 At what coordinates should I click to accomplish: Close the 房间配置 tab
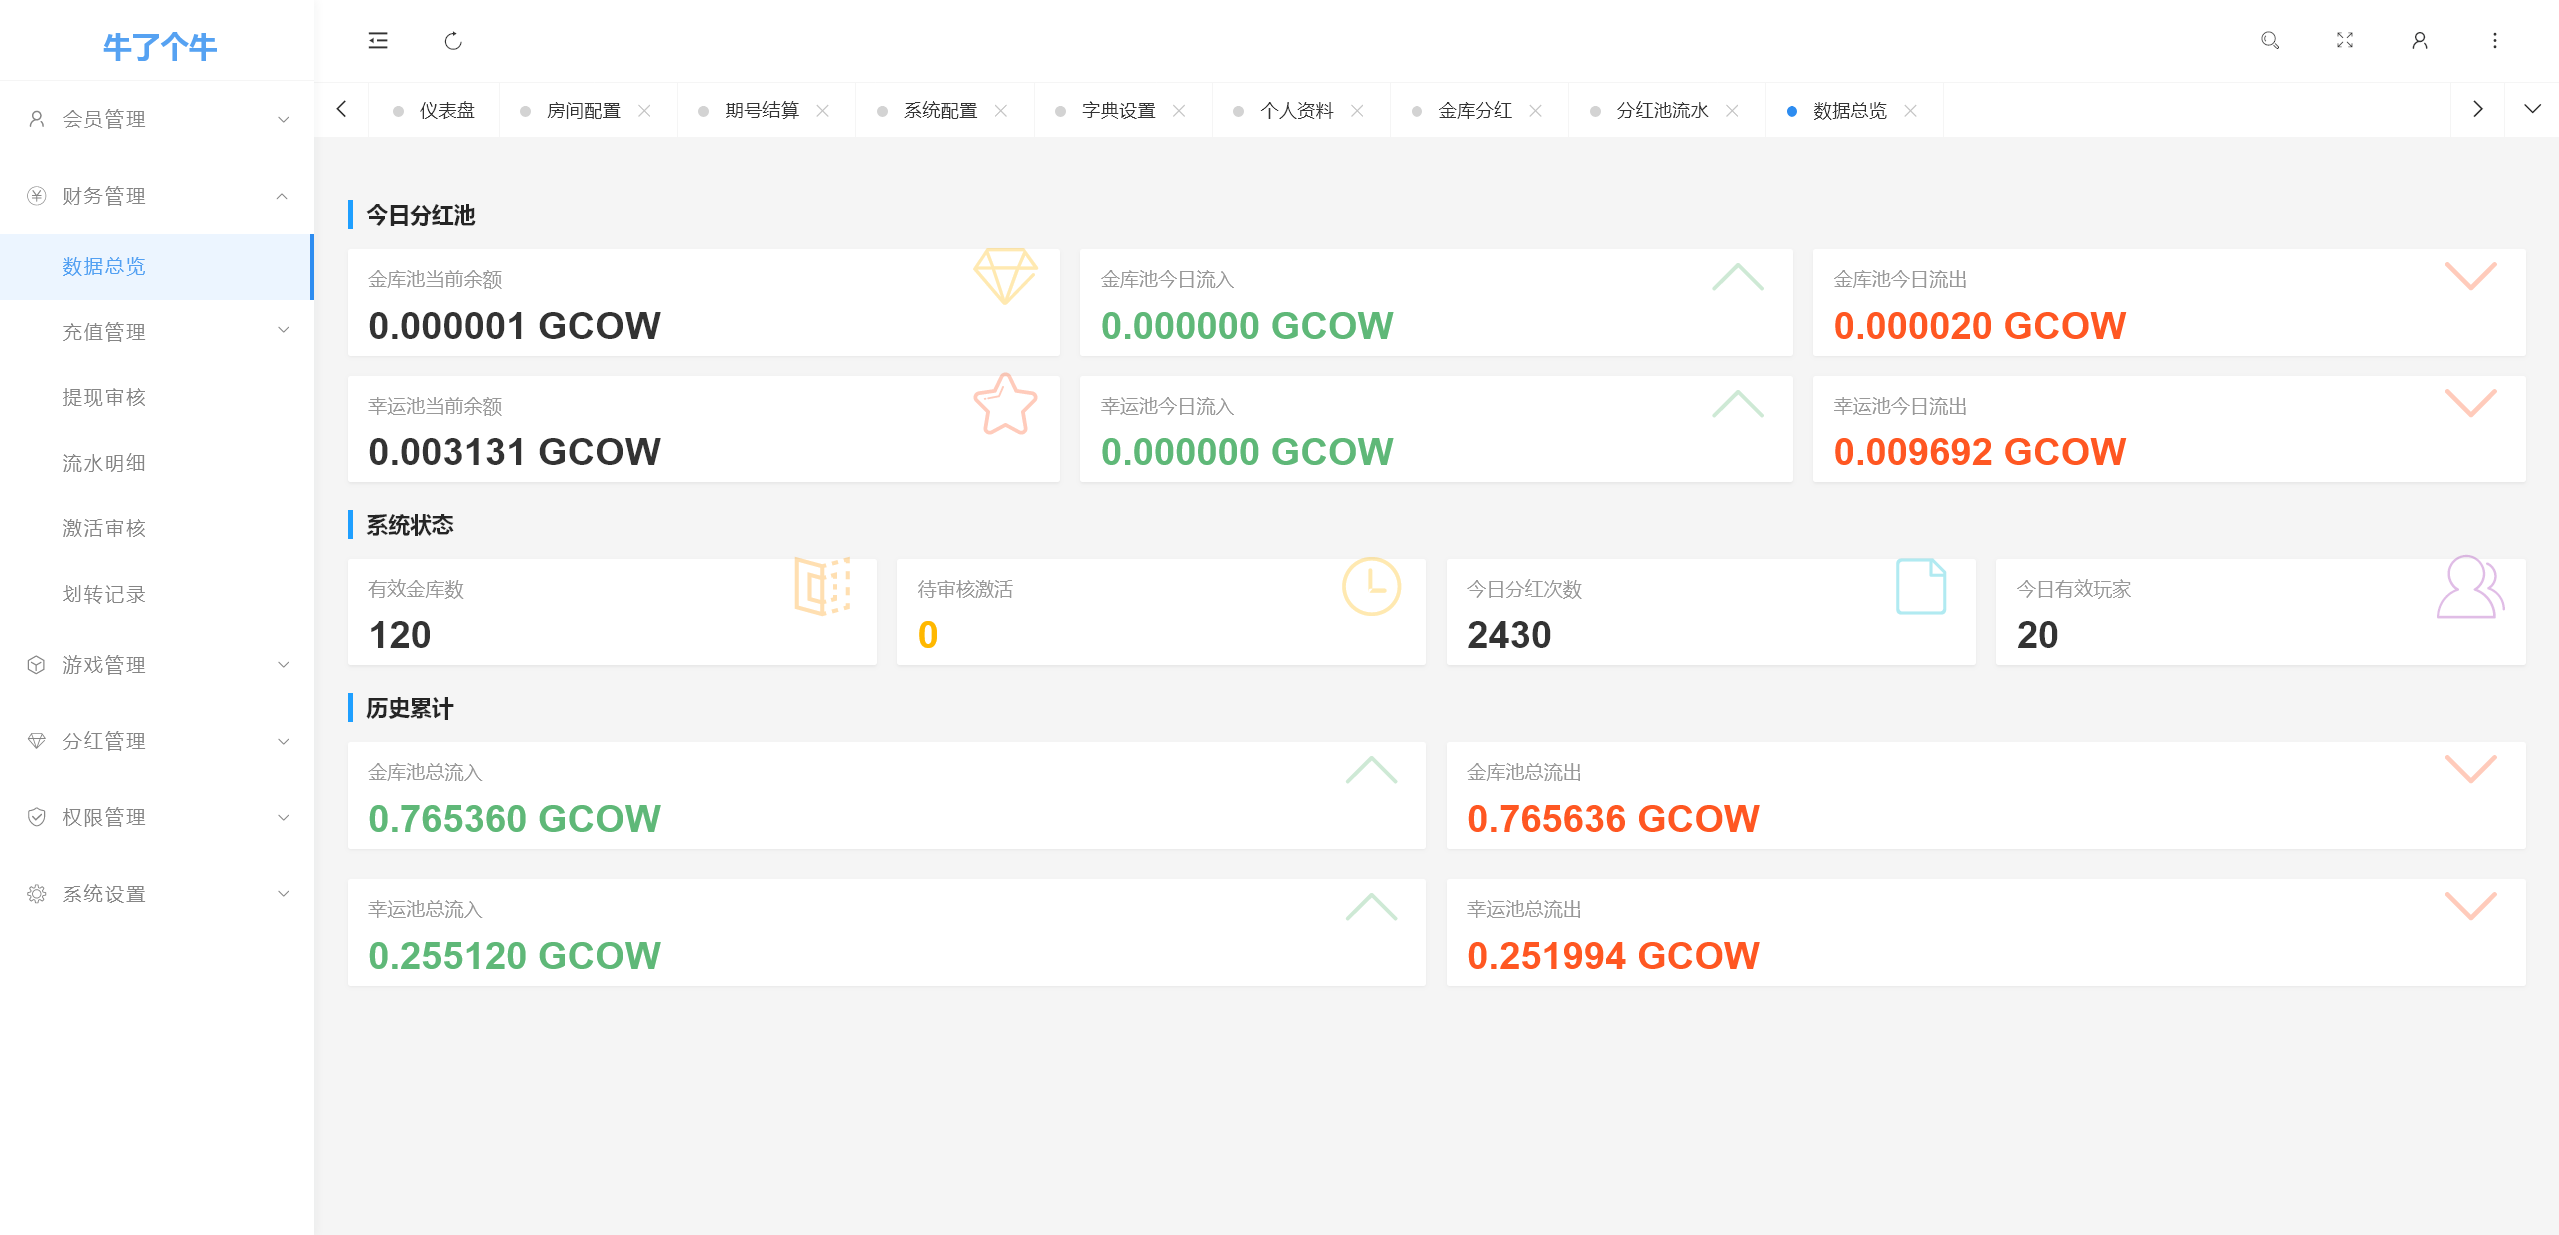(x=645, y=111)
